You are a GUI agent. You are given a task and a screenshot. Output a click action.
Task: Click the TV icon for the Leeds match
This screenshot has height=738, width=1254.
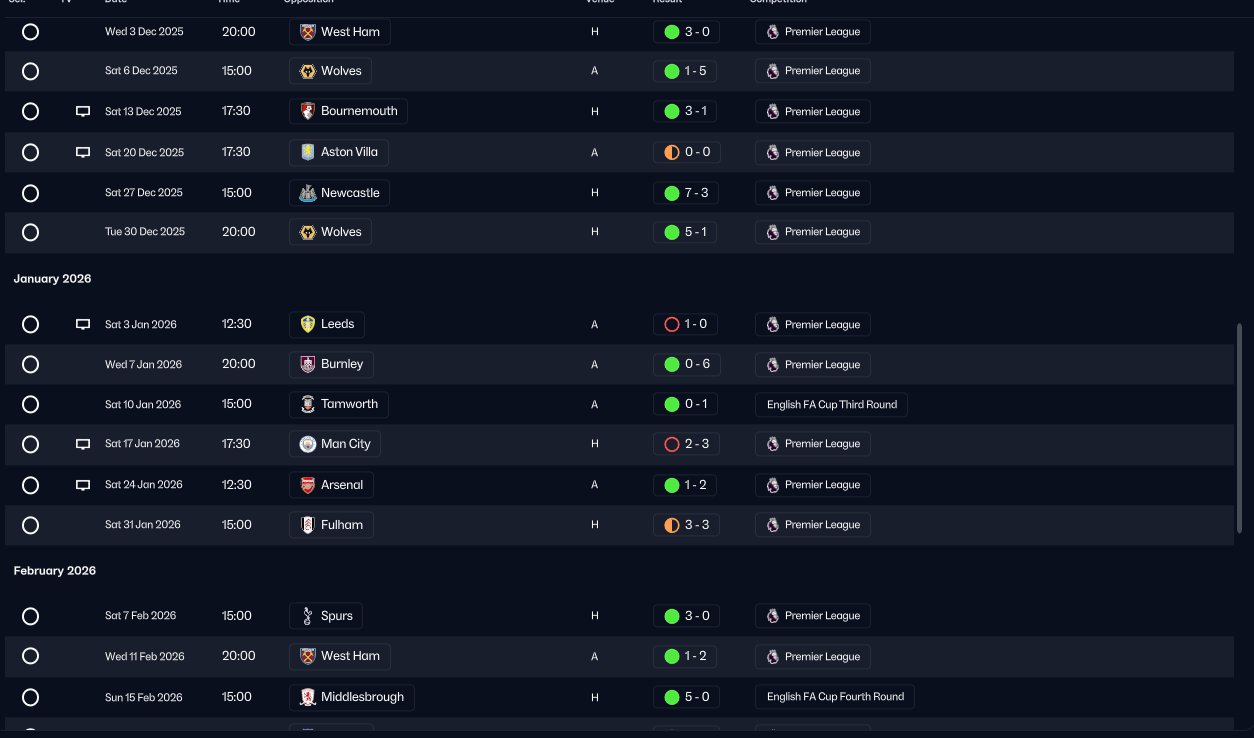coord(83,324)
